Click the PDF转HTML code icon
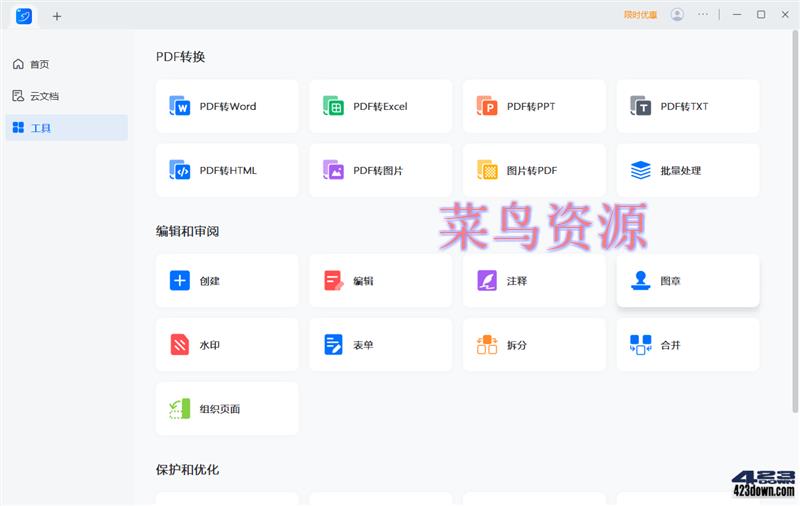Image resolution: width=800 pixels, height=506 pixels. pos(180,170)
